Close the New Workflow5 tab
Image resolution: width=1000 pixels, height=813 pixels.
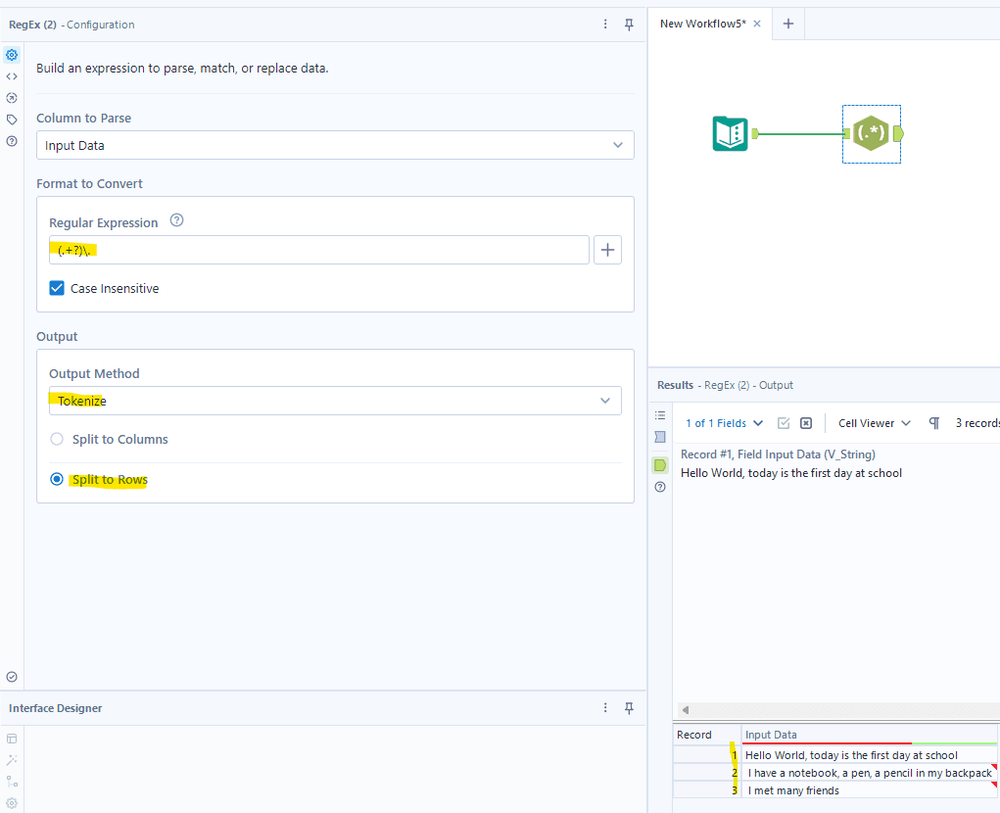coord(757,24)
